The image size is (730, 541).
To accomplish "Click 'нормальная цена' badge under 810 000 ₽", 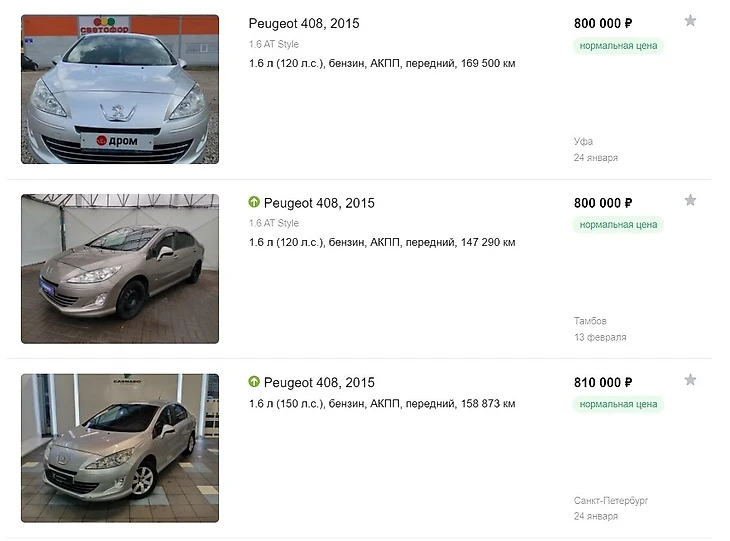I will [x=618, y=404].
